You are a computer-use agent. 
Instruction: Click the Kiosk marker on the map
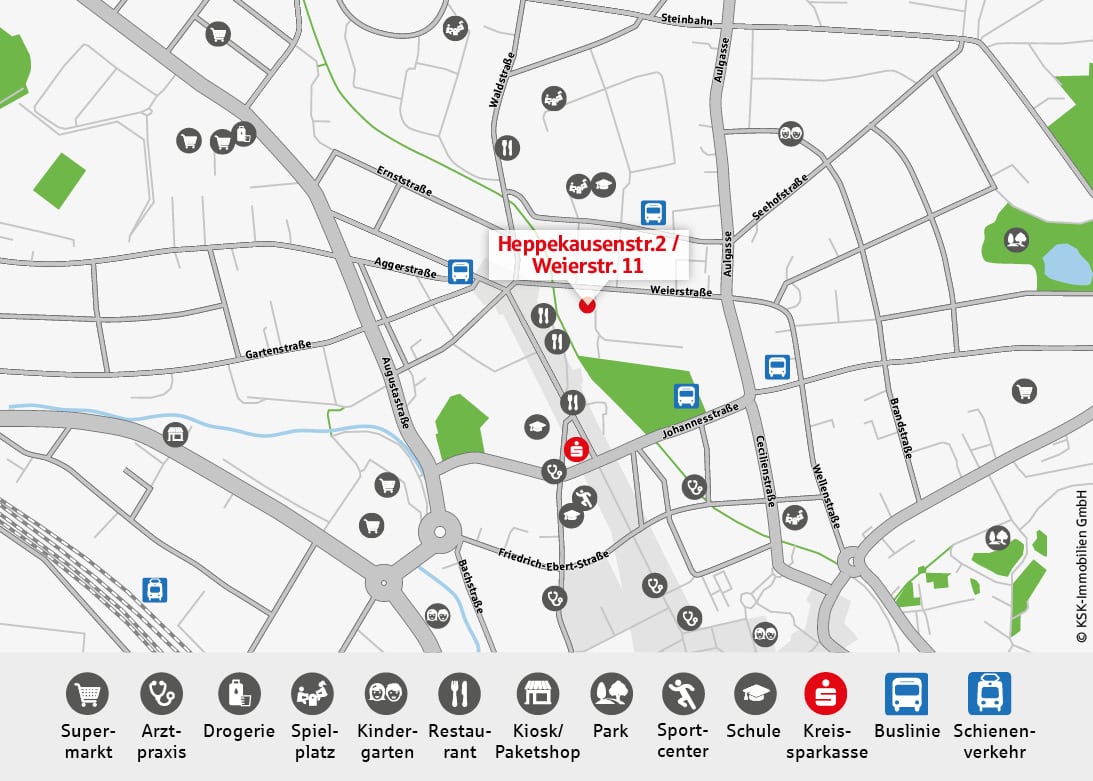(175, 435)
